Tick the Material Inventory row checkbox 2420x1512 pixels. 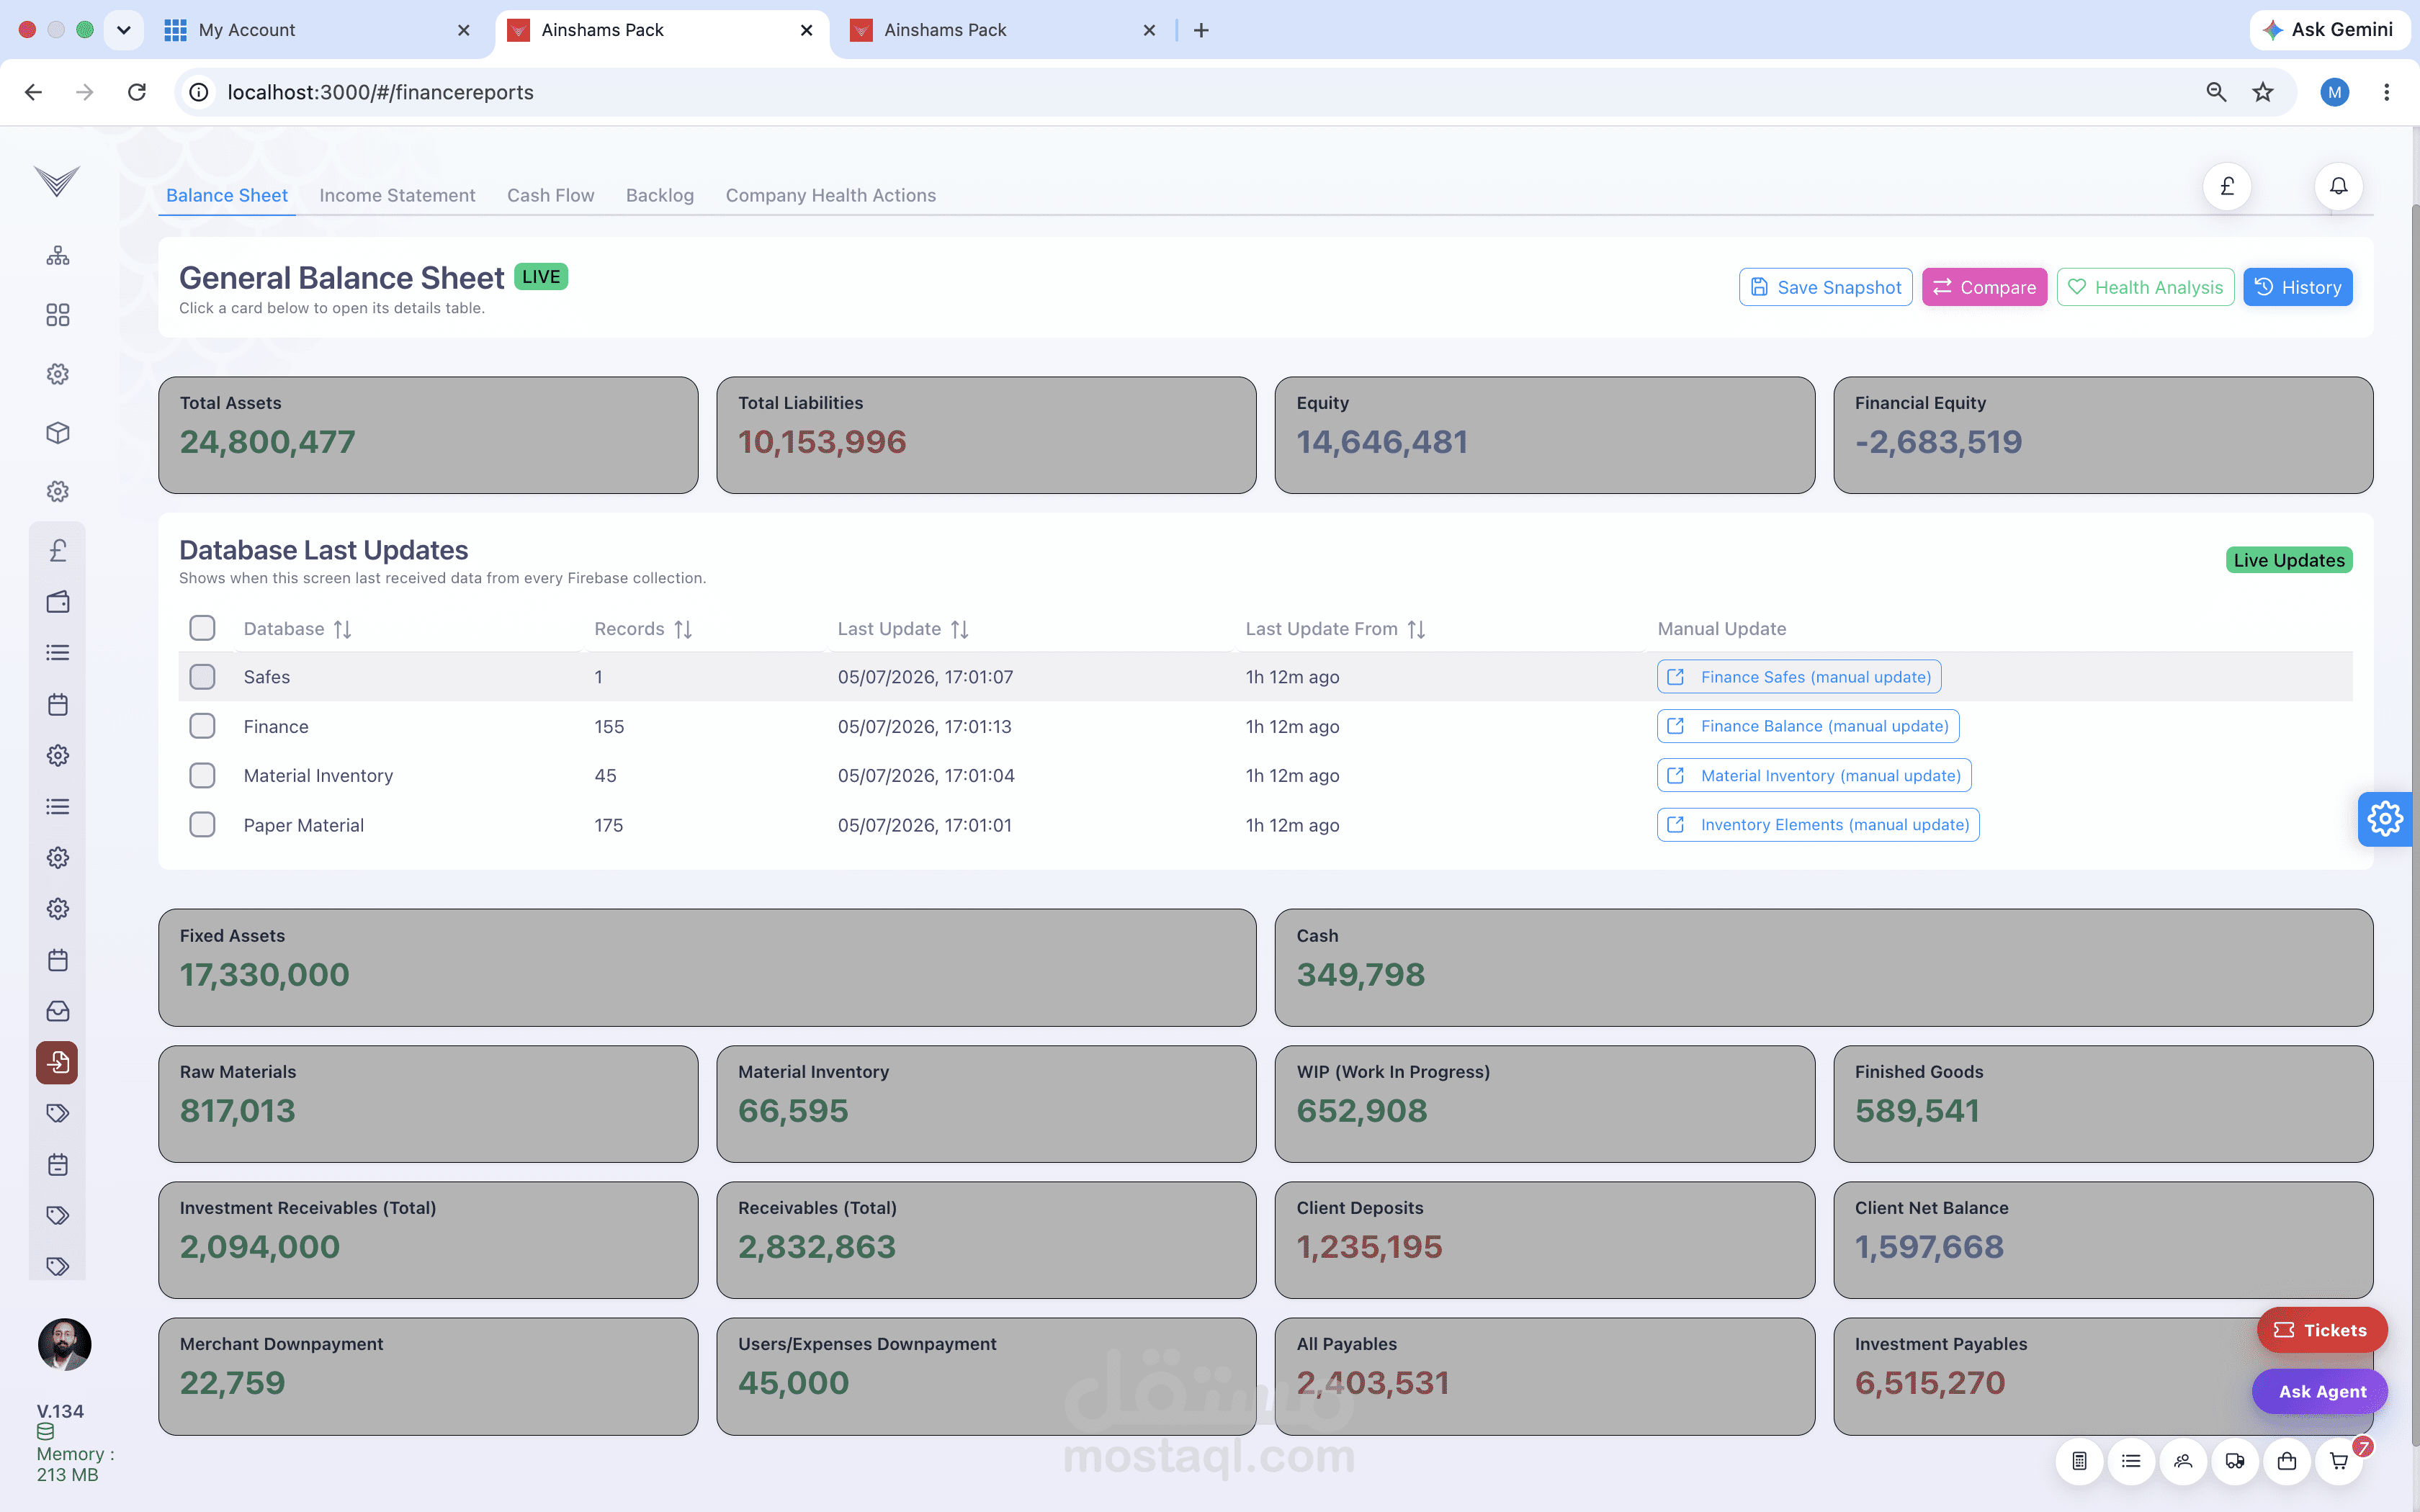point(202,775)
